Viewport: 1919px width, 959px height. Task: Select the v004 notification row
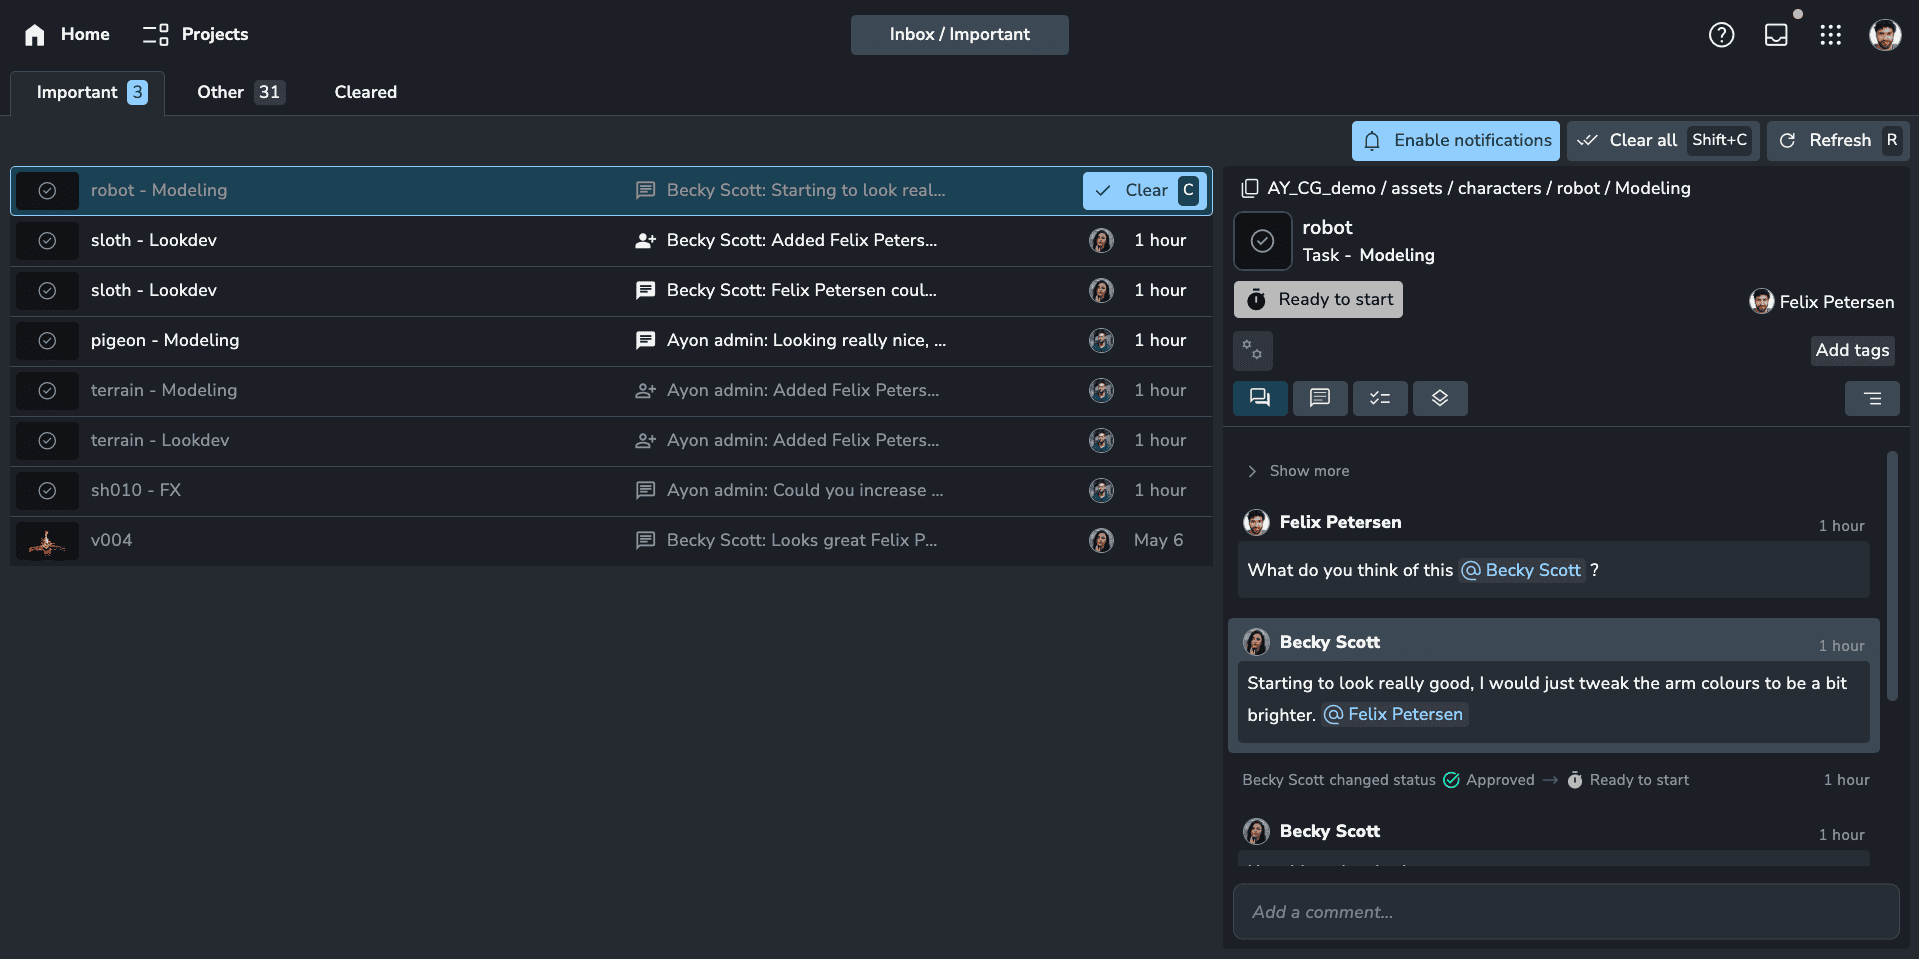pyautogui.click(x=611, y=541)
